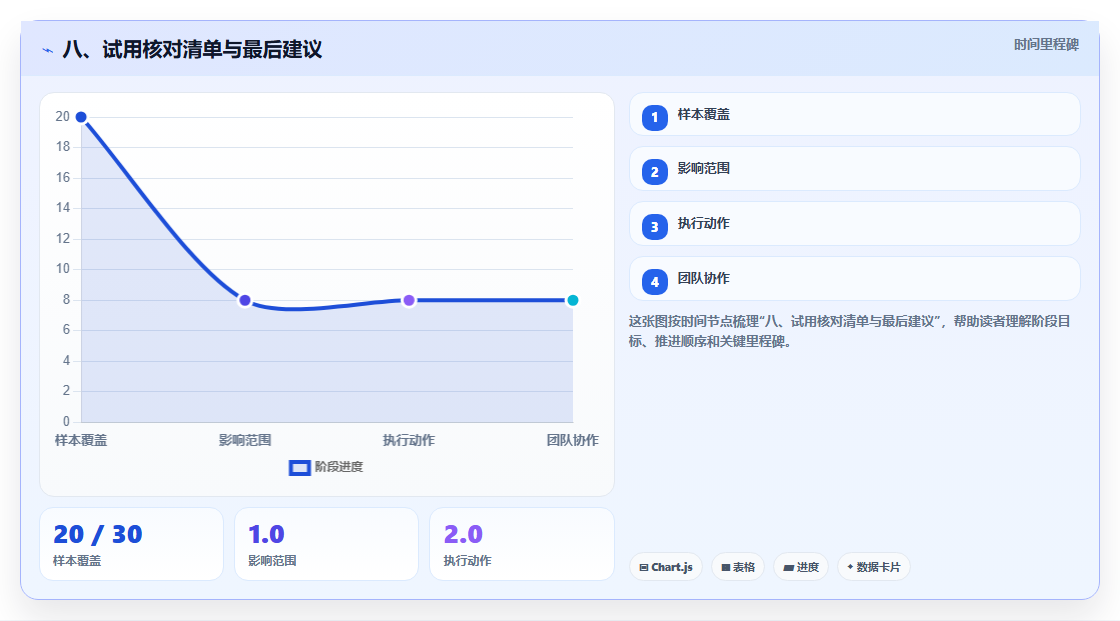This screenshot has width=1120, height=621.
Task: Click the y-axis value 10
Action: pyautogui.click(x=63, y=269)
